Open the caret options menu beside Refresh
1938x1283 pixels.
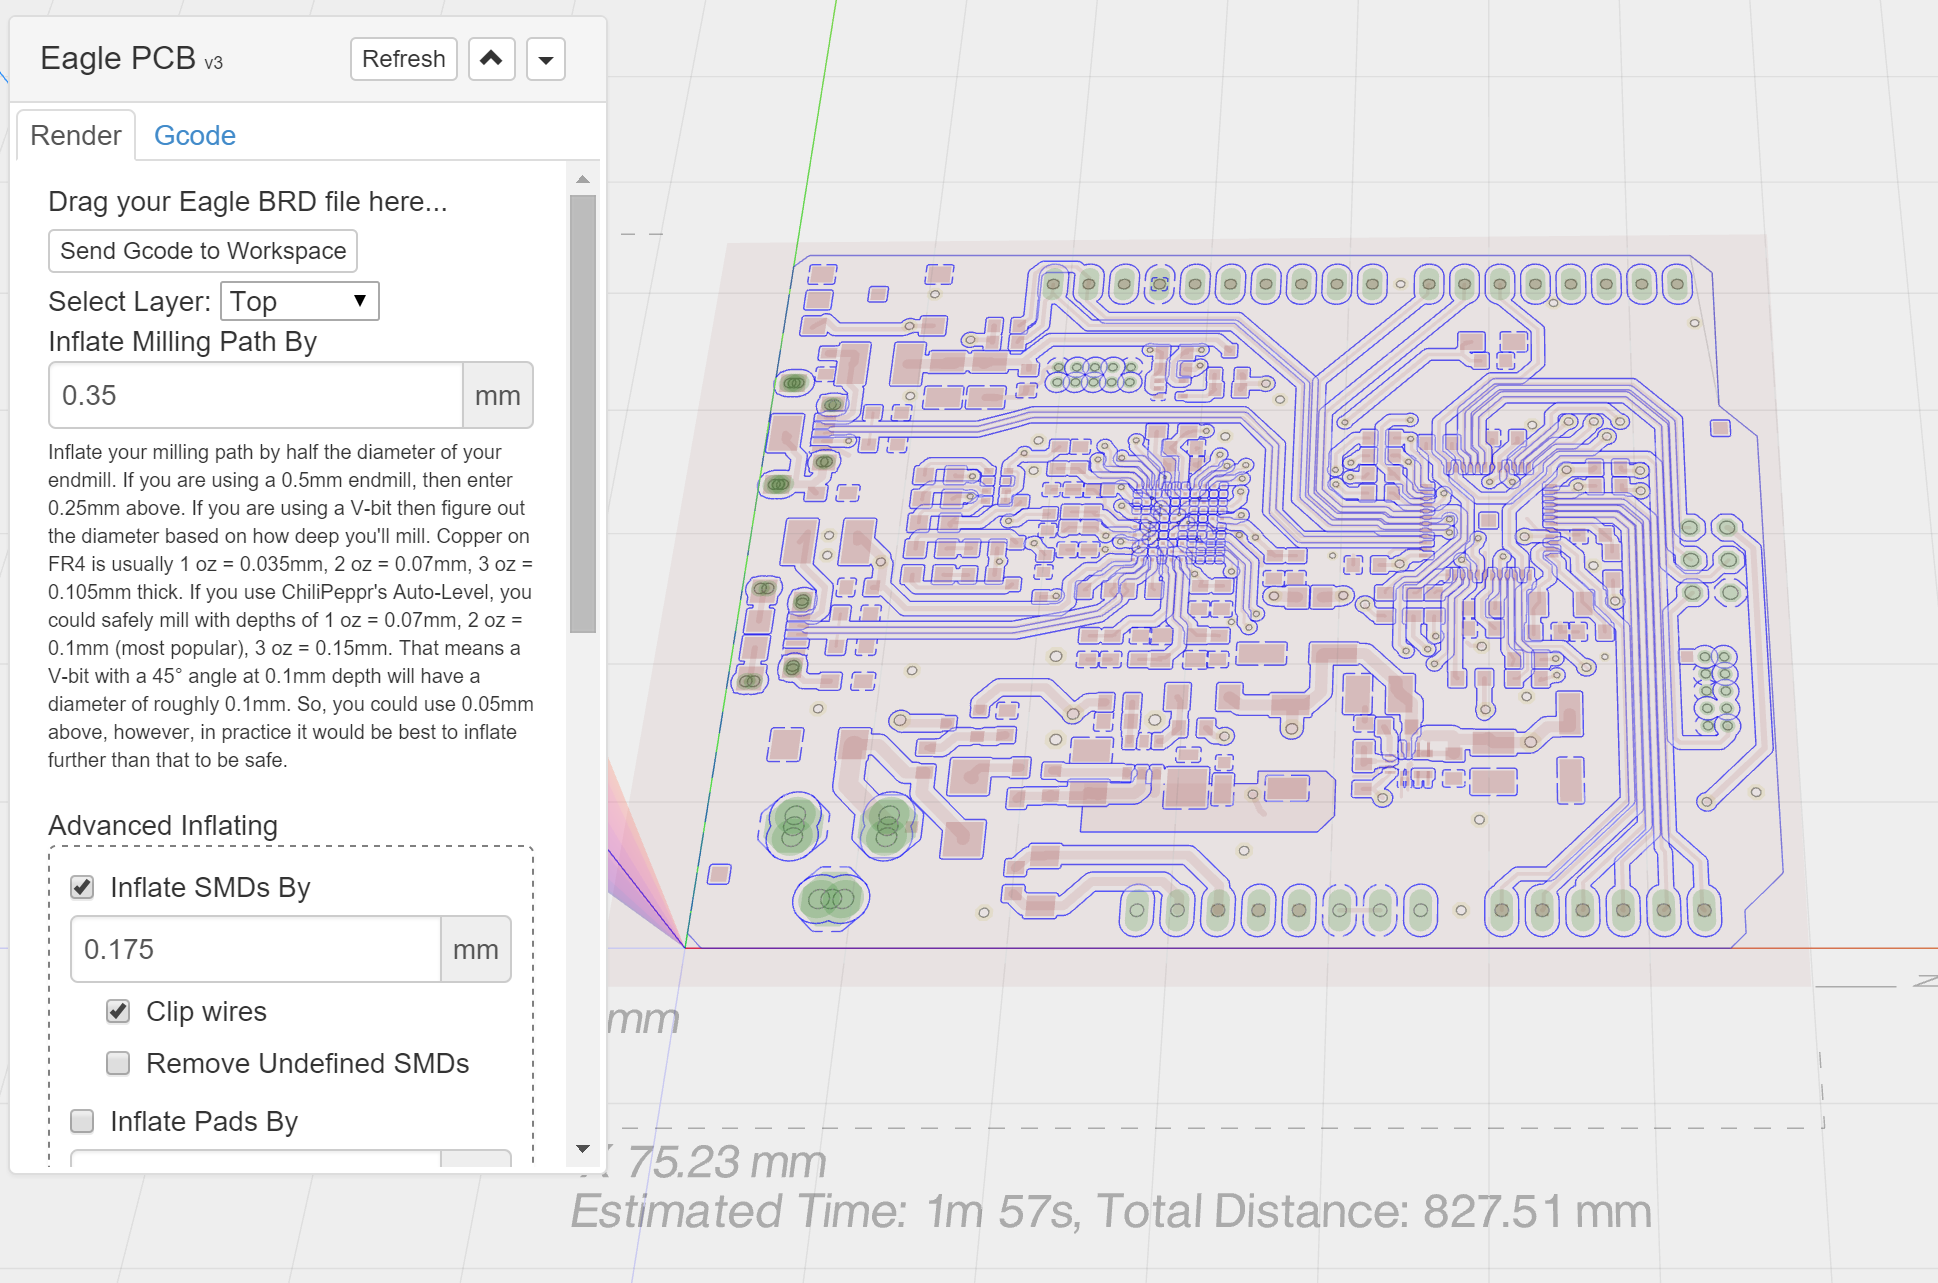tap(545, 59)
